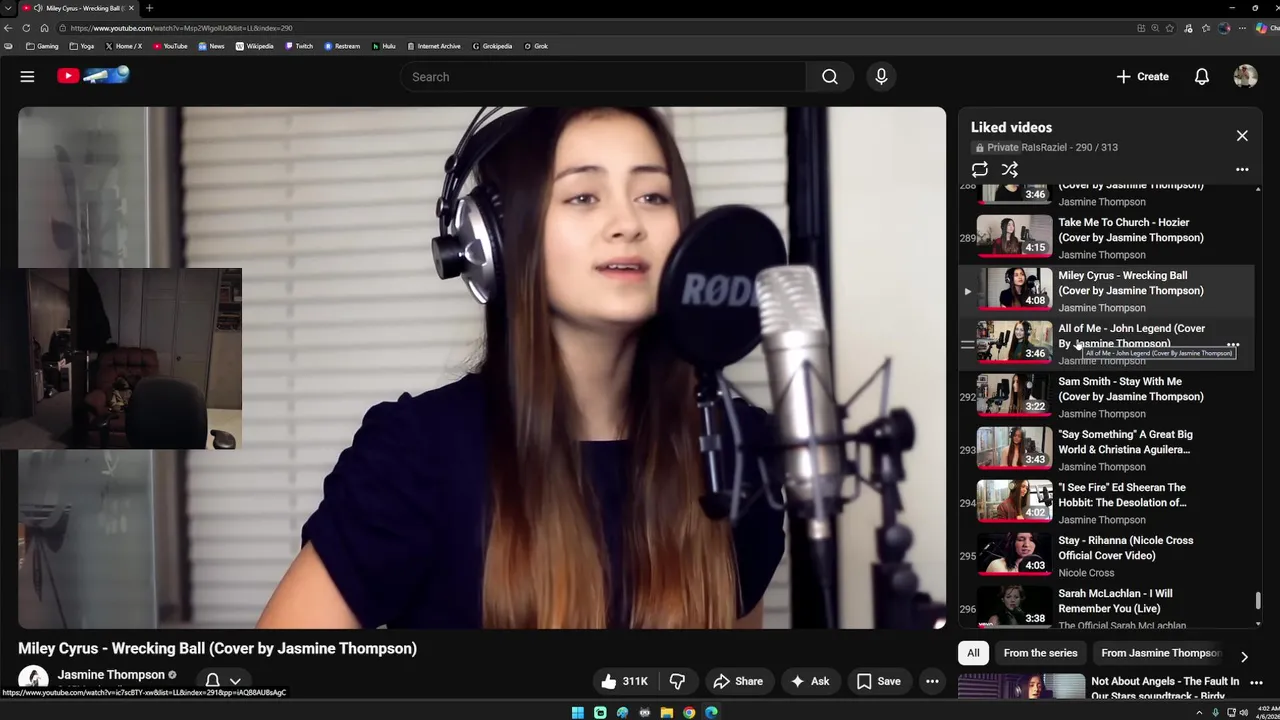Open the Twitch bookmark
The height and width of the screenshot is (720, 1280).
point(300,46)
